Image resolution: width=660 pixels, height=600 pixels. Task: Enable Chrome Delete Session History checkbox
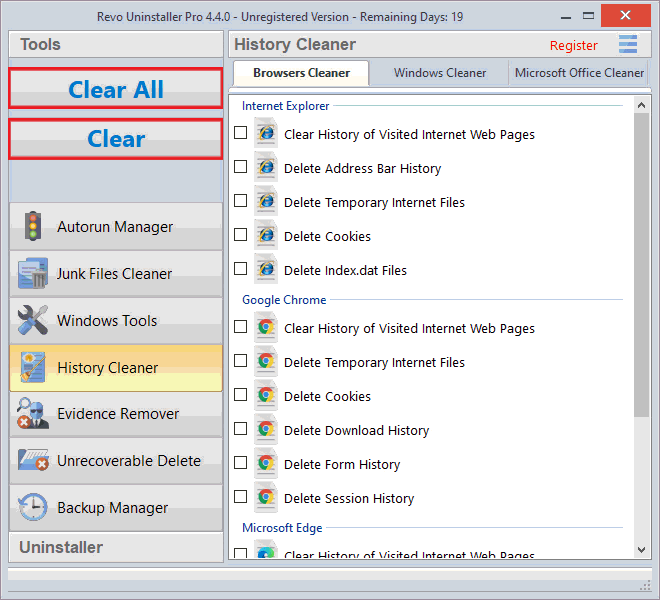pyautogui.click(x=240, y=496)
